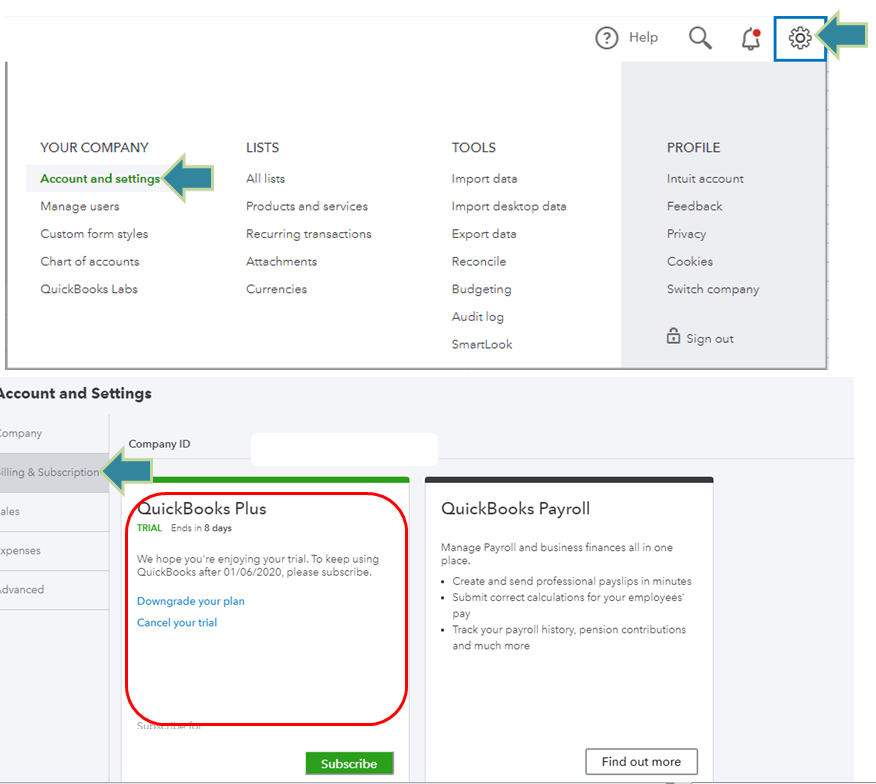
Task: Click the YOUR COMPANY heading
Action: [x=94, y=148]
